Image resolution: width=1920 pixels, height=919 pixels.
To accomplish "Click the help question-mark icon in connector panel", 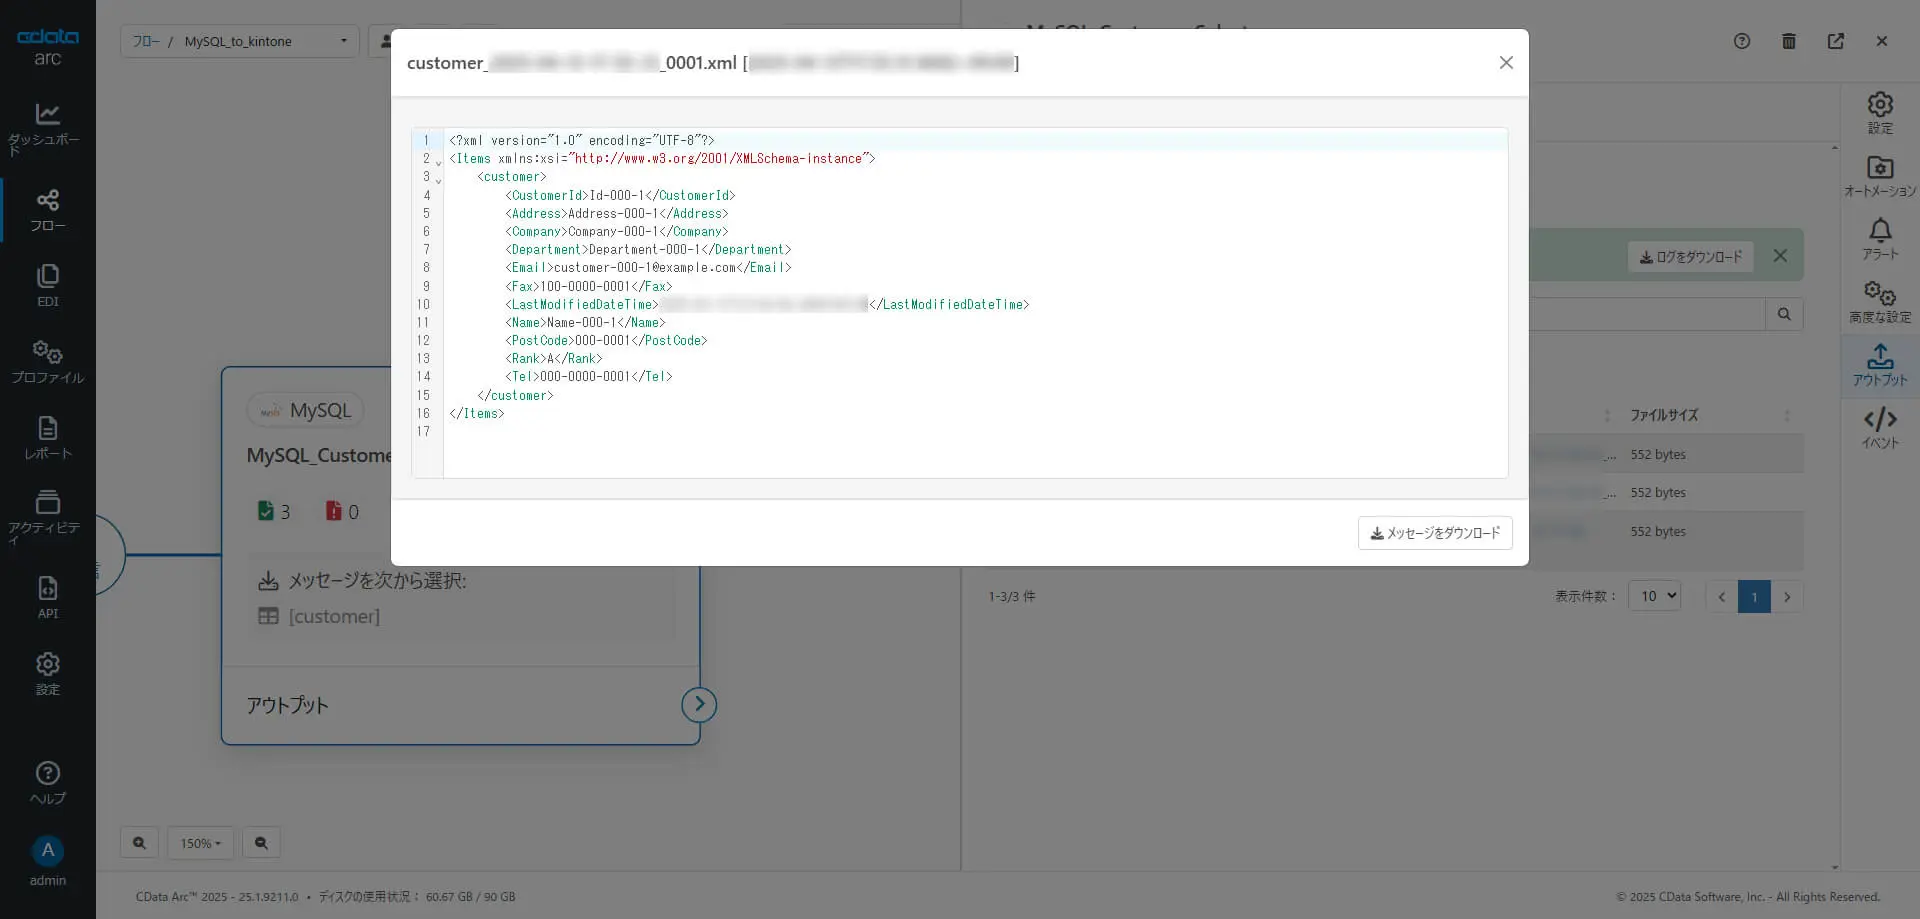I will click(x=1742, y=41).
